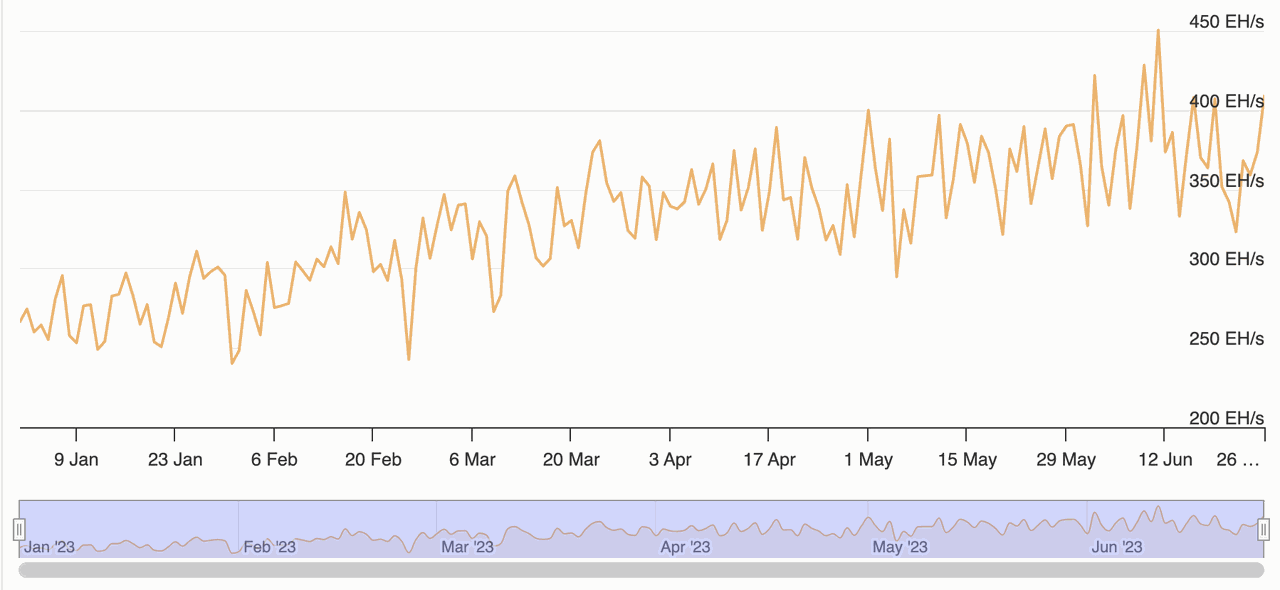Screen dimensions: 1280x590
Task: Click the 'Jun '23' navigator label
Action: coord(1117,547)
